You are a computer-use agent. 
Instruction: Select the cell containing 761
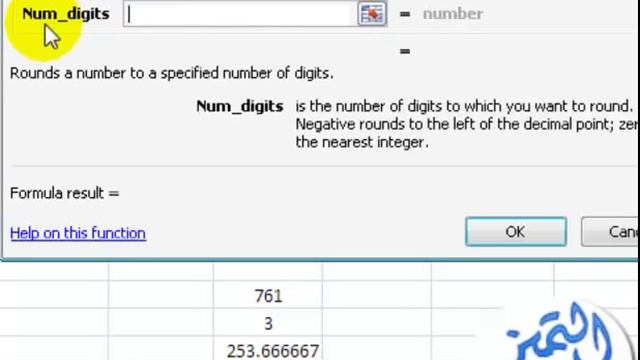point(268,295)
